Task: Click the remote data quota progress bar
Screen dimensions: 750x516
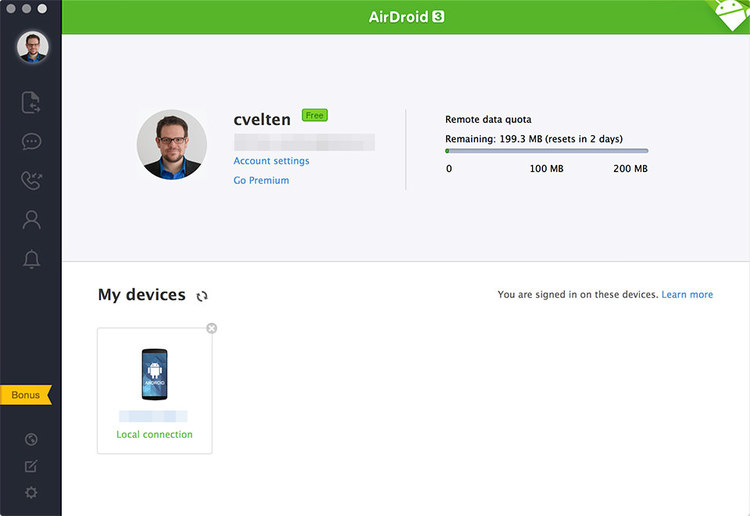Action: point(546,151)
